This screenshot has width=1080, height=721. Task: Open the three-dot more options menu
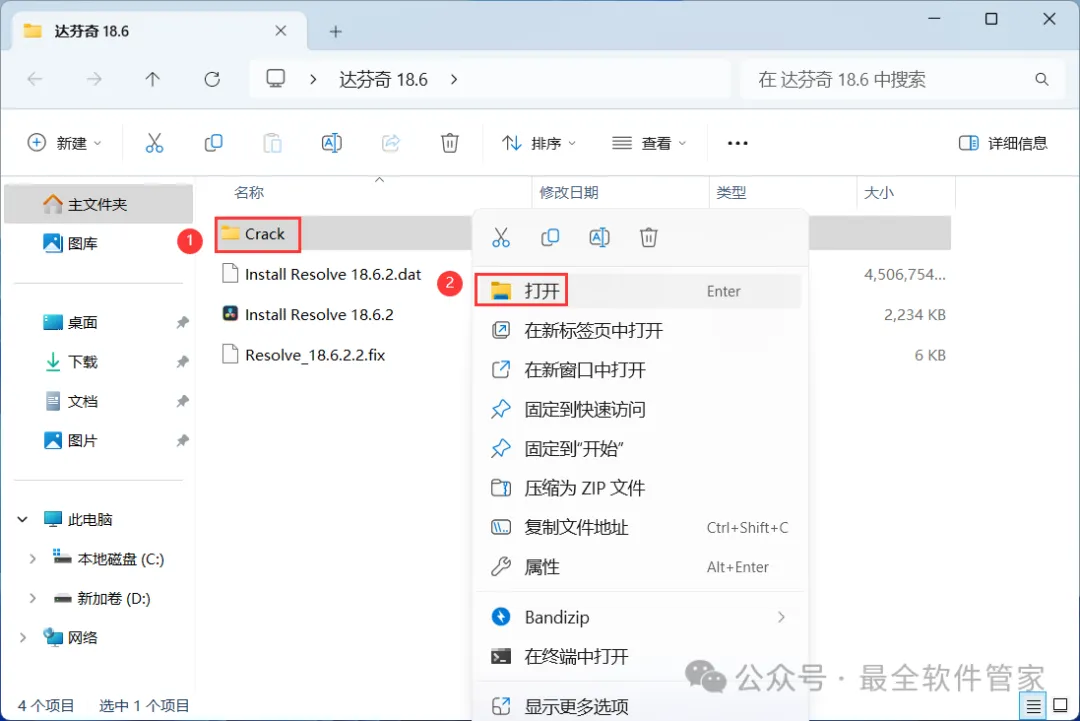click(x=738, y=143)
